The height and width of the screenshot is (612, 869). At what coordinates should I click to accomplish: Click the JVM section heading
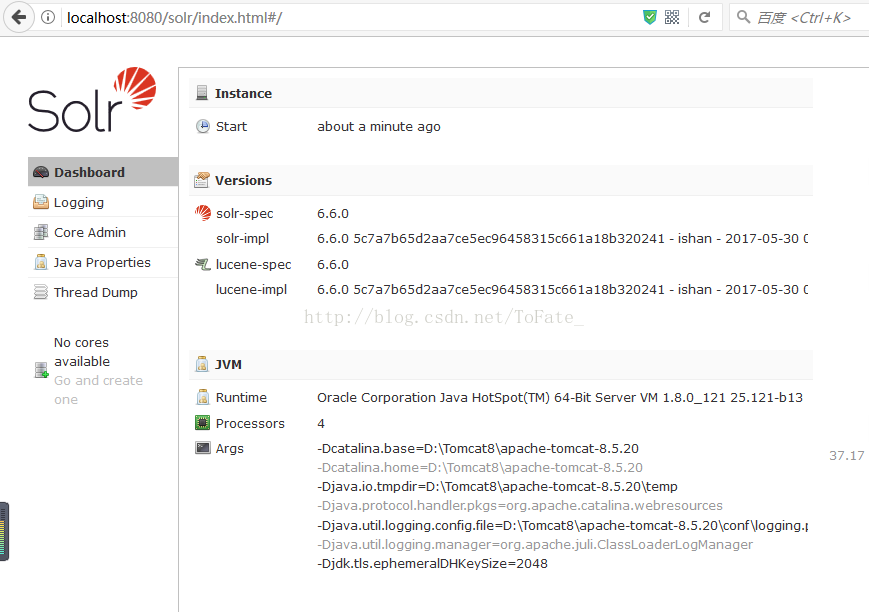point(228,365)
